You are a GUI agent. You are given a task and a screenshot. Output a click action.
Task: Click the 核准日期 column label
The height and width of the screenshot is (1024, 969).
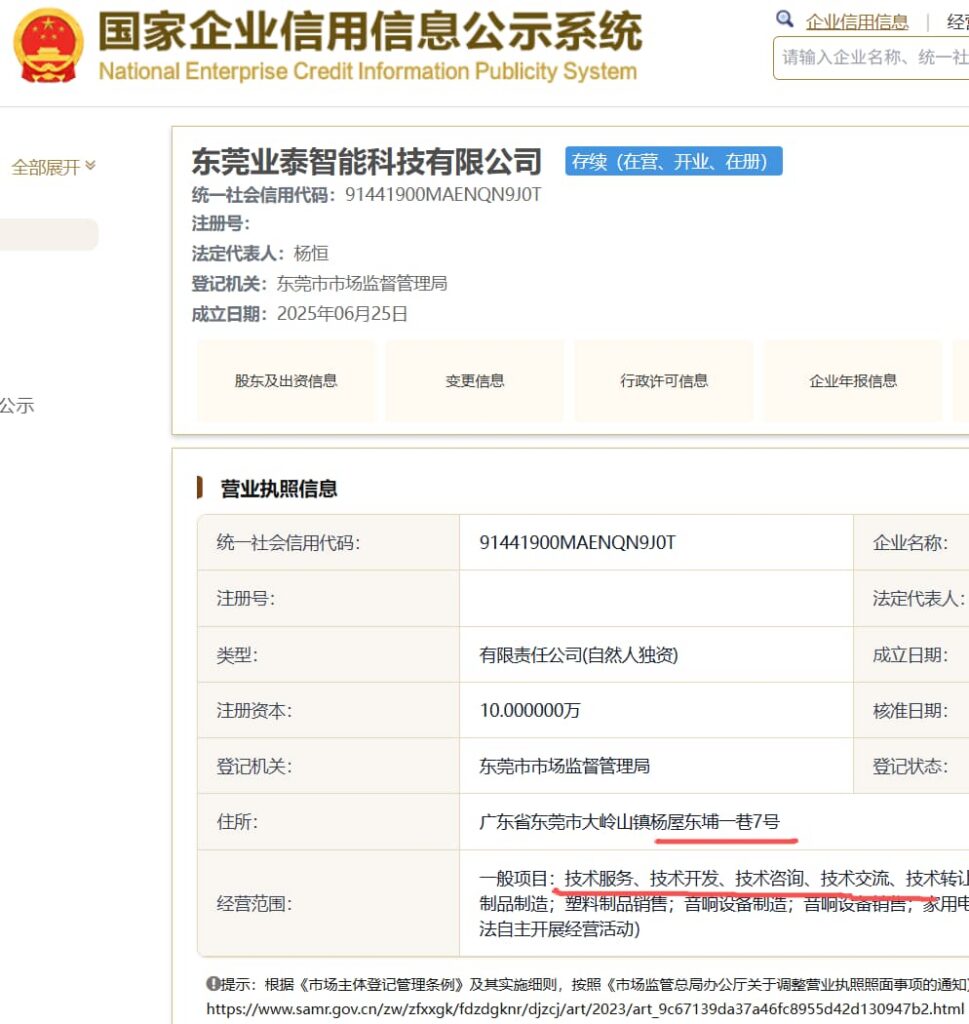pos(910,710)
